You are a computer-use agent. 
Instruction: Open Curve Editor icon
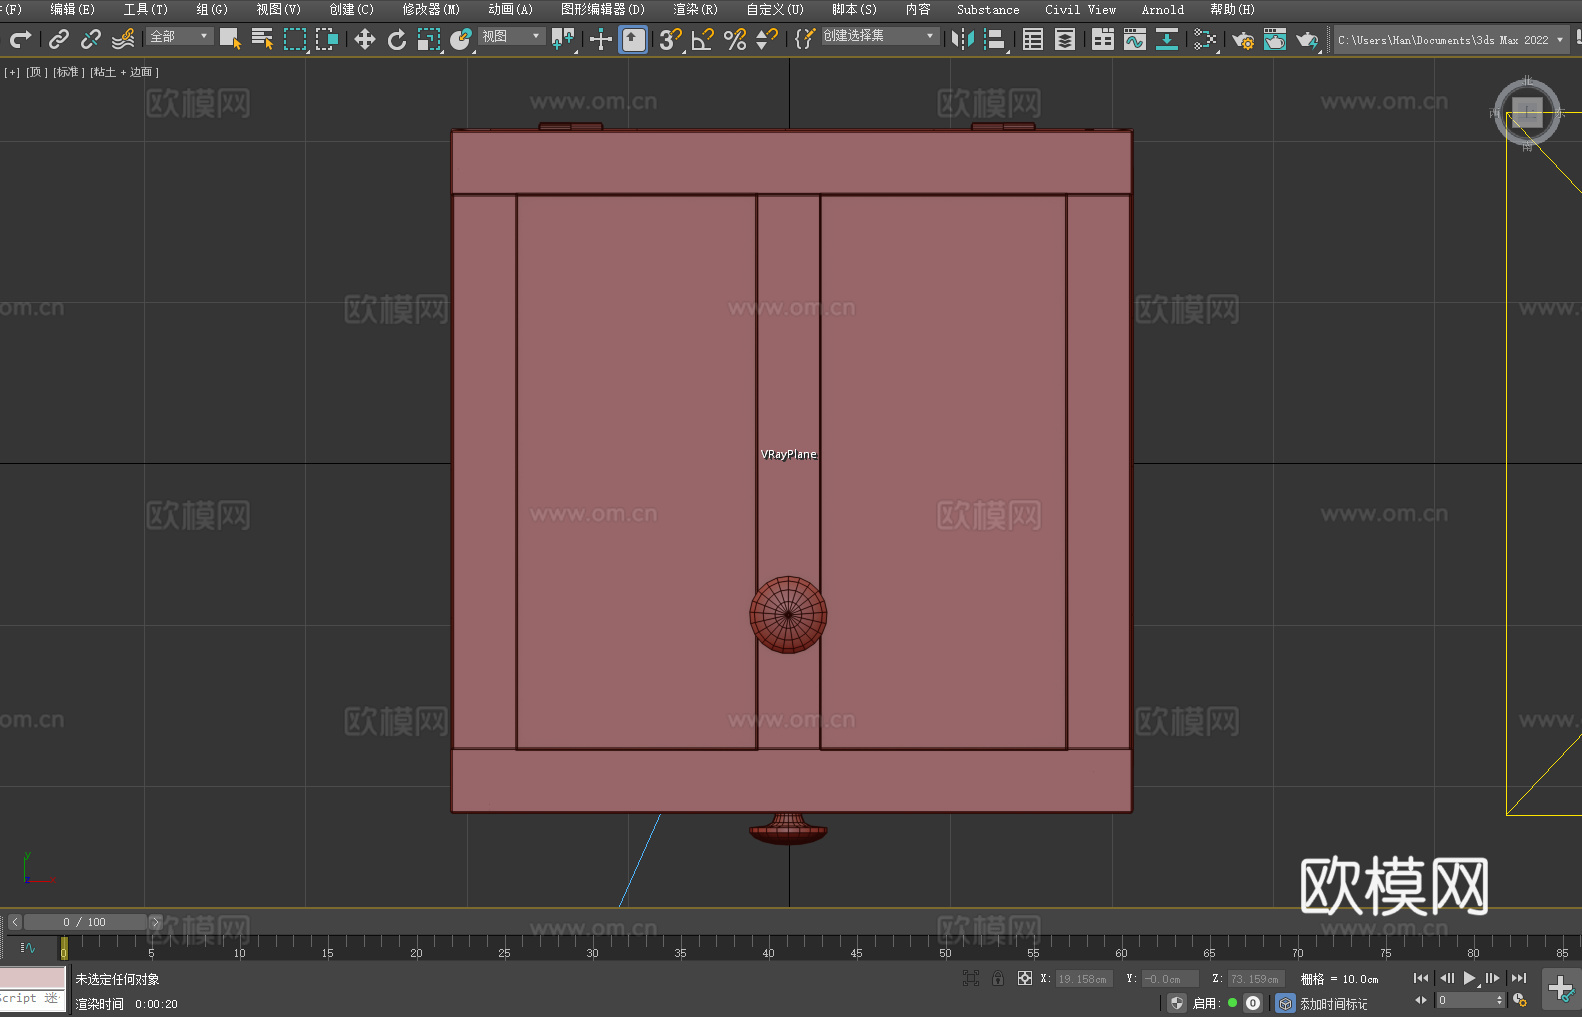coord(1135,39)
